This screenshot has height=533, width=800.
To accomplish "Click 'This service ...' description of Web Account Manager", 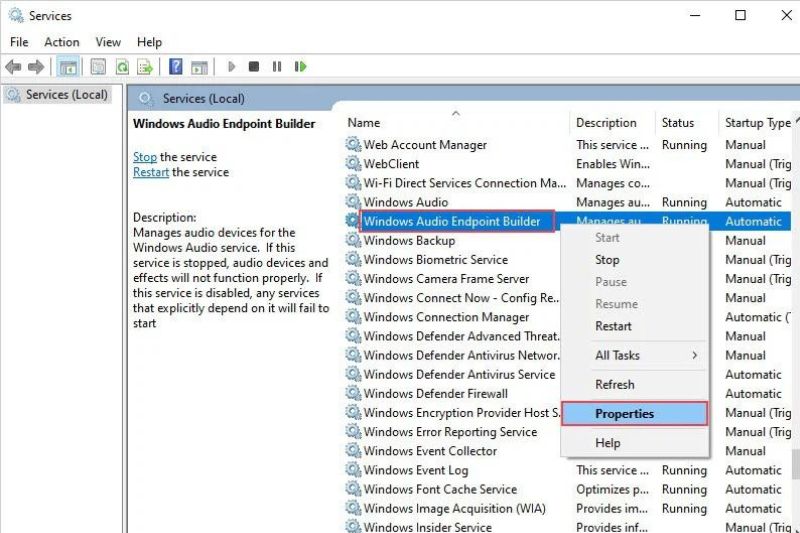I will tap(612, 144).
